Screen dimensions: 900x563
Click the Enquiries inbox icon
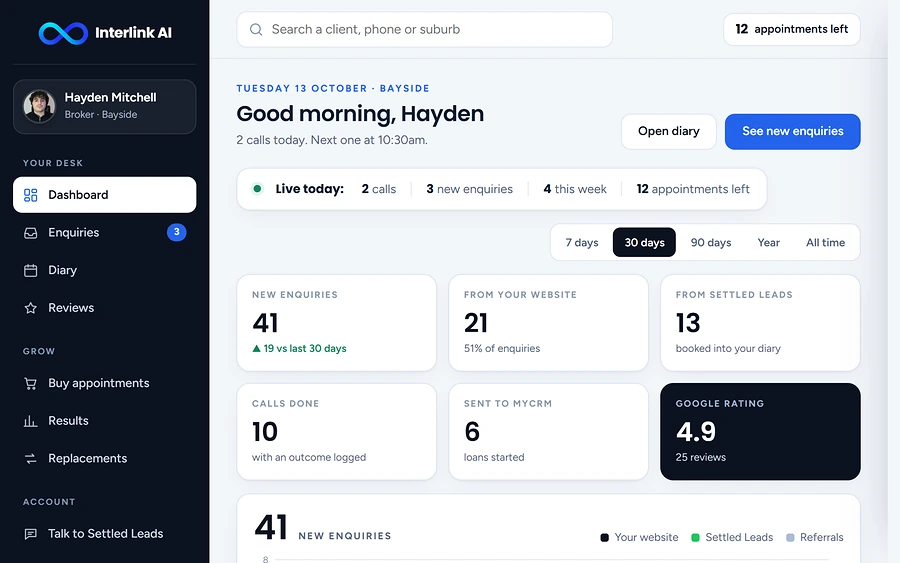point(30,233)
